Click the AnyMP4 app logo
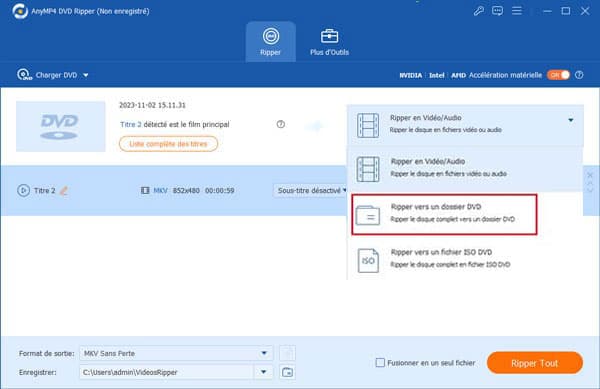 (x=20, y=11)
